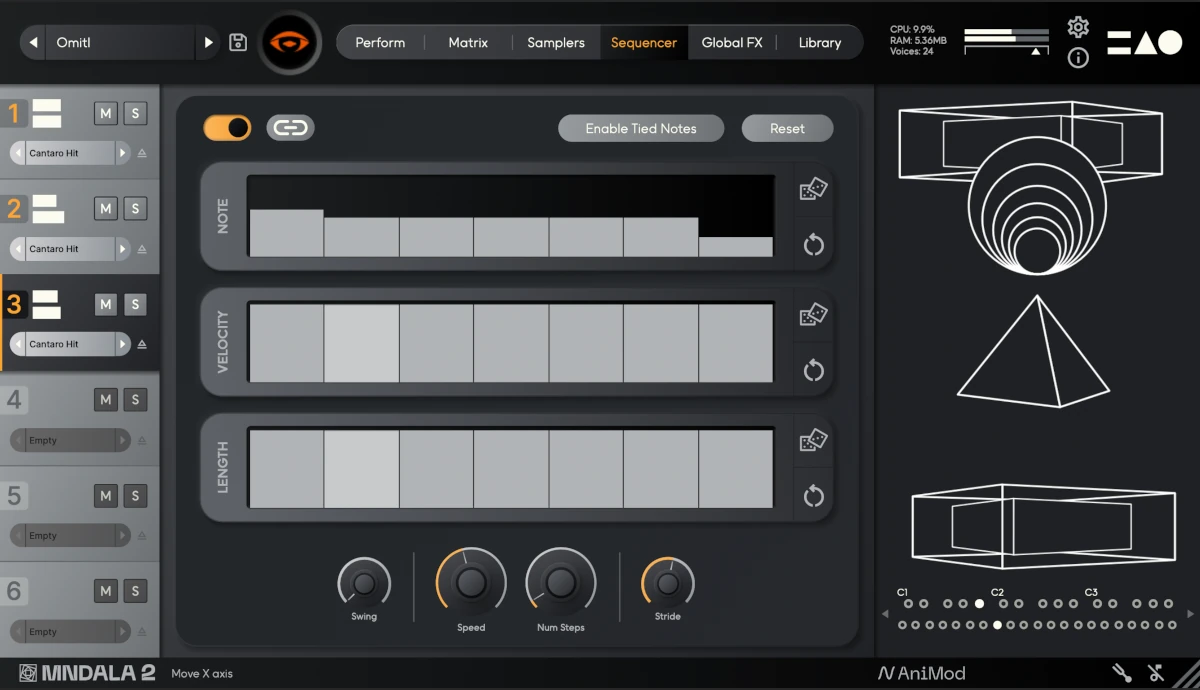Viewport: 1200px width, 690px height.
Task: Open the info panel icon
Action: (1078, 58)
